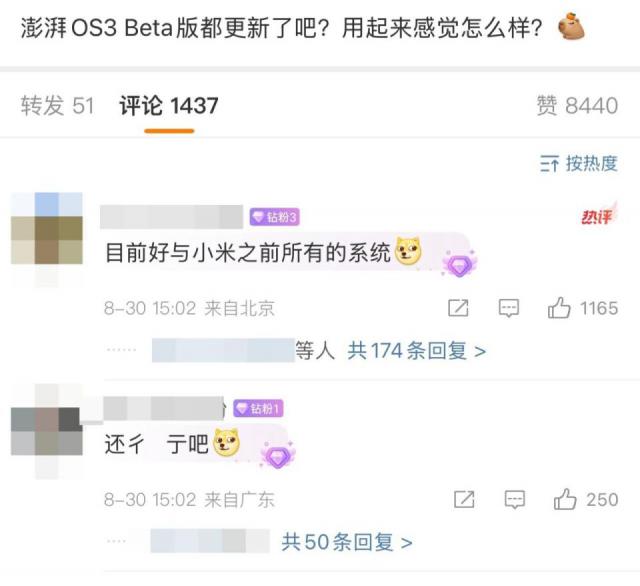
Task: Tap the 热评 hot comment badge
Action: tap(598, 214)
